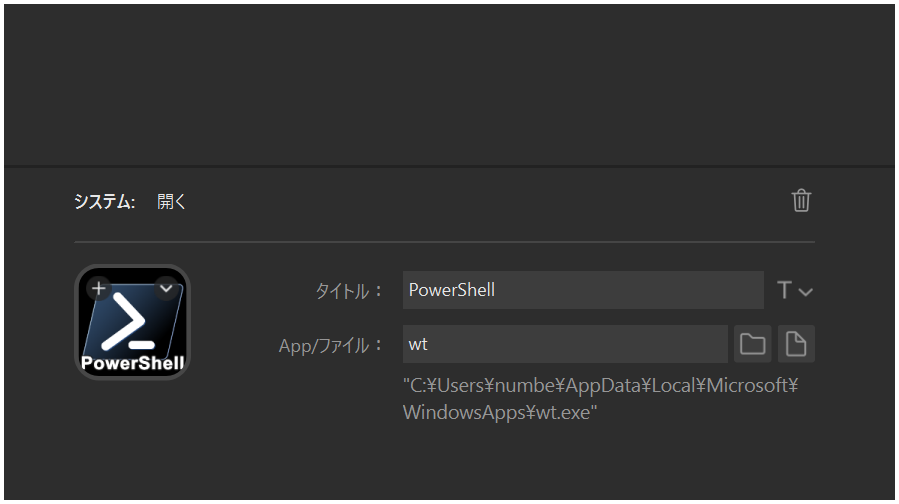Screen dimensions: 899x504
Task: Click the 開く action name
Action: pos(172,202)
